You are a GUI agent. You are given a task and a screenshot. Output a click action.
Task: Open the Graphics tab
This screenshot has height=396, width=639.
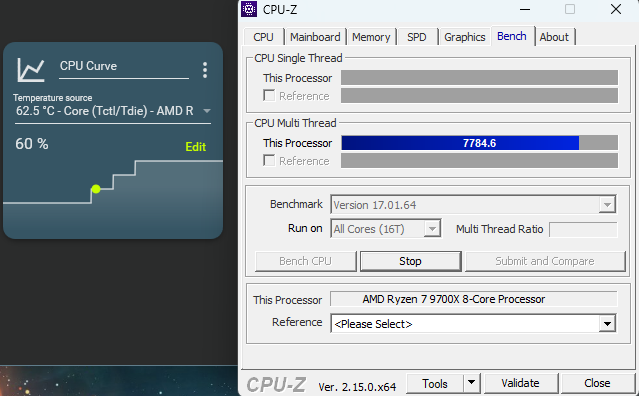tap(465, 37)
